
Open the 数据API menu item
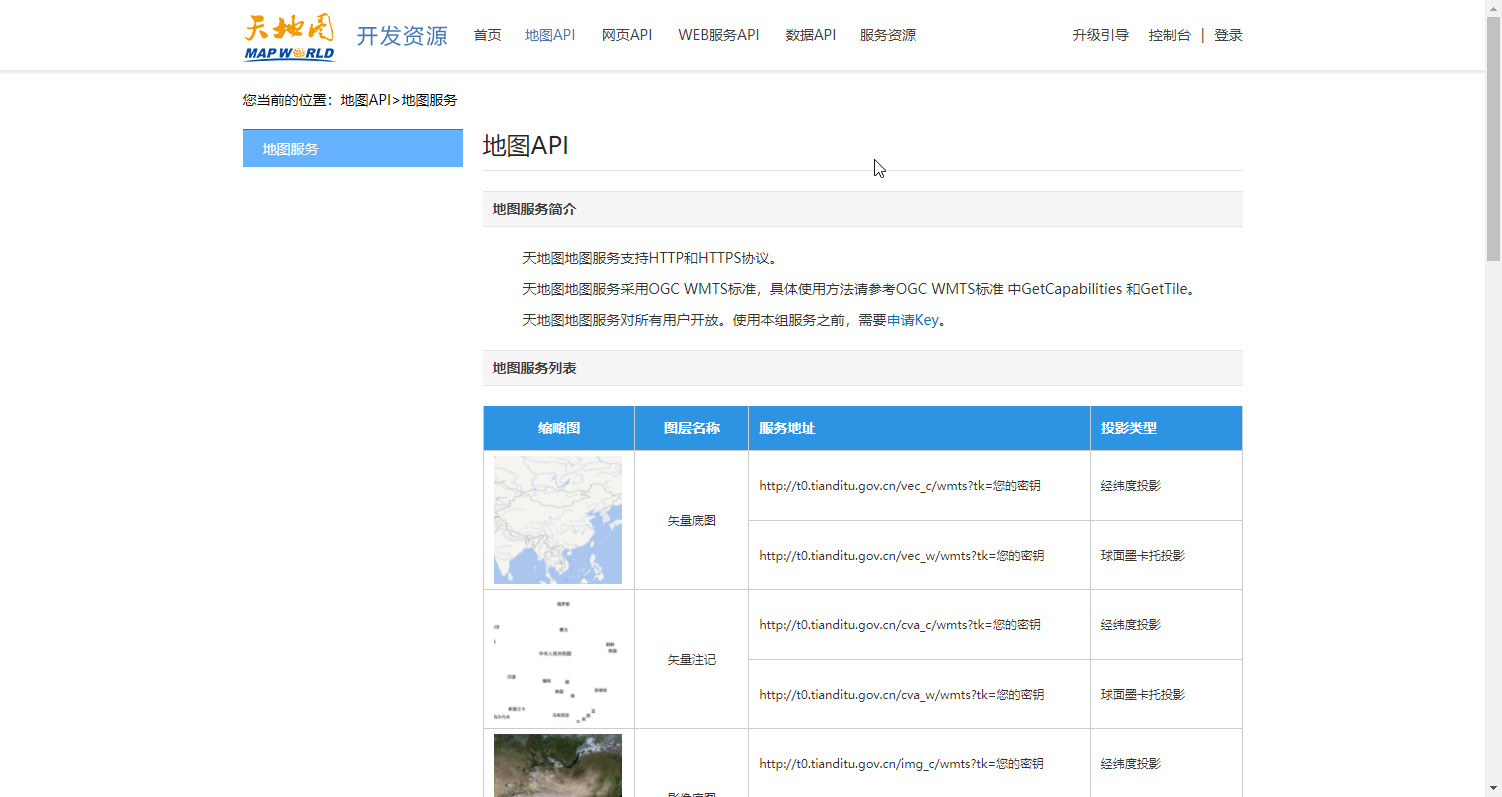810,35
